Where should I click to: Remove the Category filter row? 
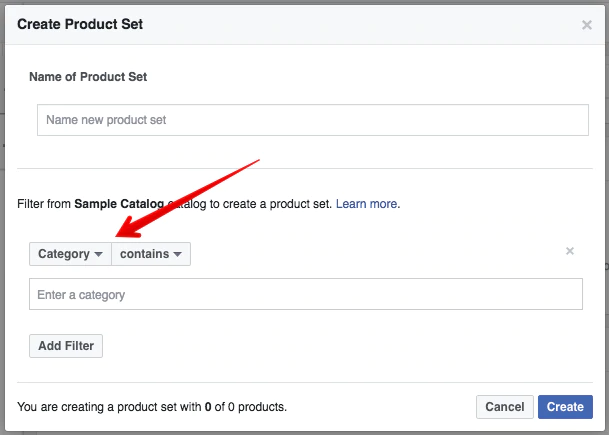[570, 251]
